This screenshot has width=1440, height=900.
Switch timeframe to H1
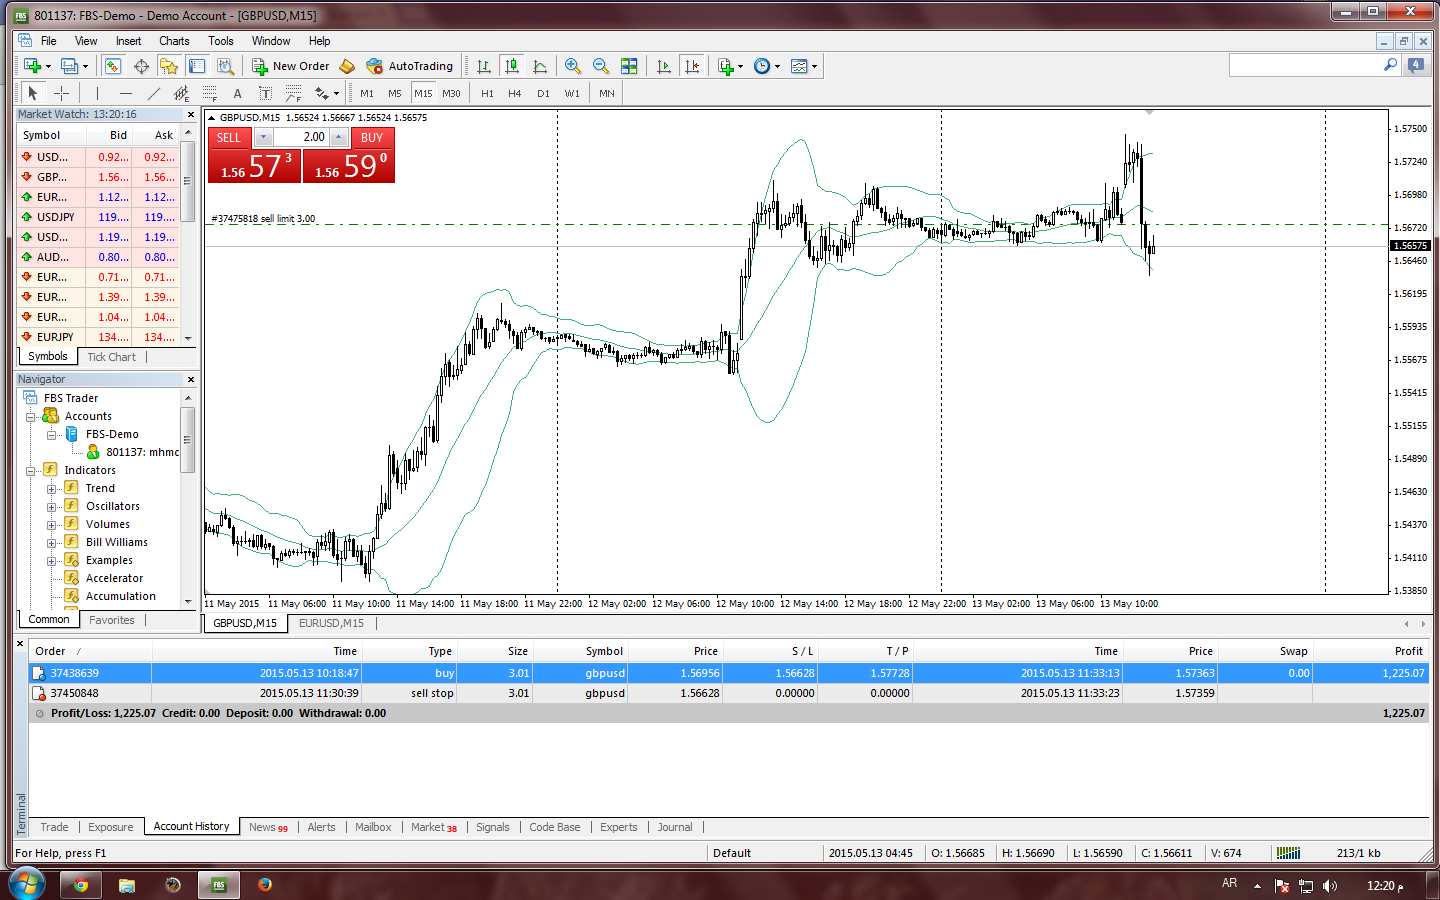click(487, 93)
